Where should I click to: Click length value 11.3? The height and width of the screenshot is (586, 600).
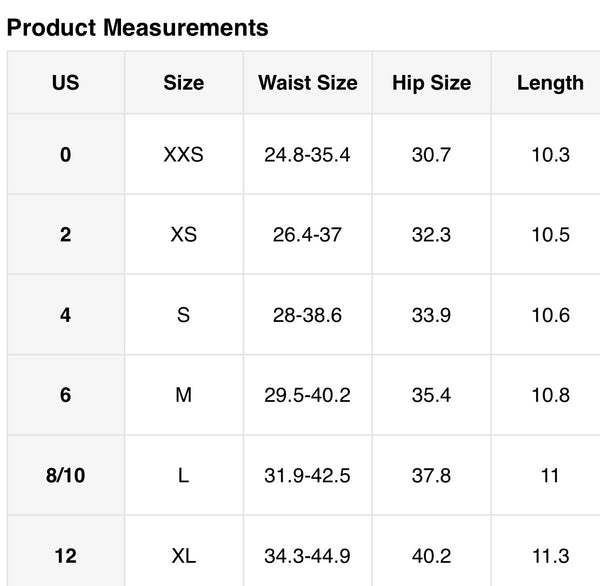click(x=550, y=555)
